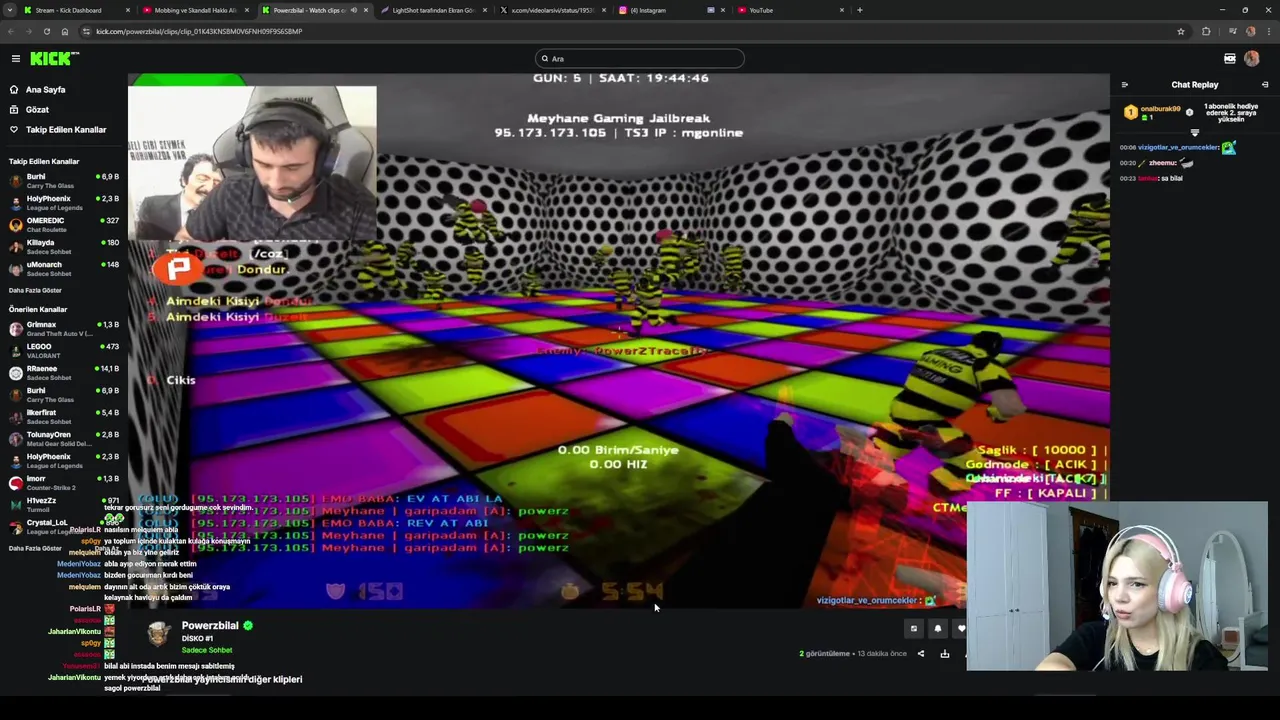Open chat list options icon left of Chat Replay
This screenshot has height=720, width=1280.
1125,85
